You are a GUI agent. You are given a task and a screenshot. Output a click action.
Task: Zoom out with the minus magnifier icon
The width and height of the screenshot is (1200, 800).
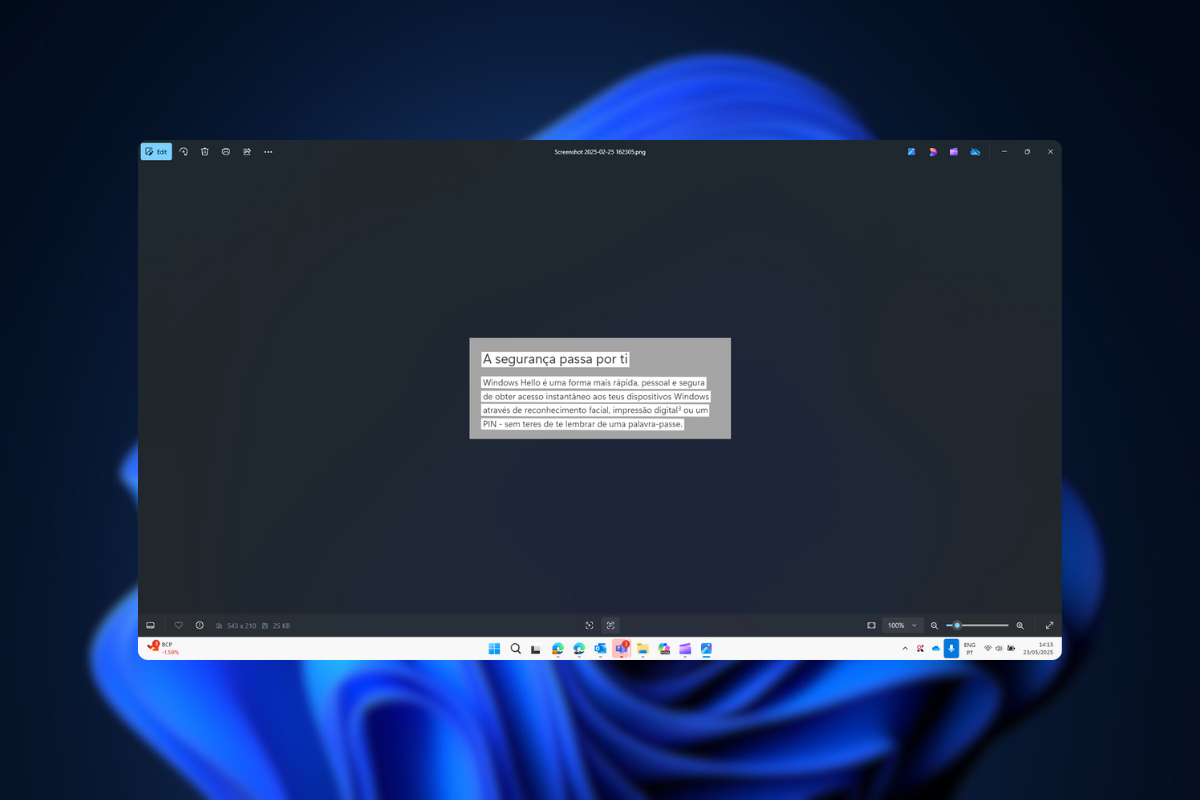(935, 625)
